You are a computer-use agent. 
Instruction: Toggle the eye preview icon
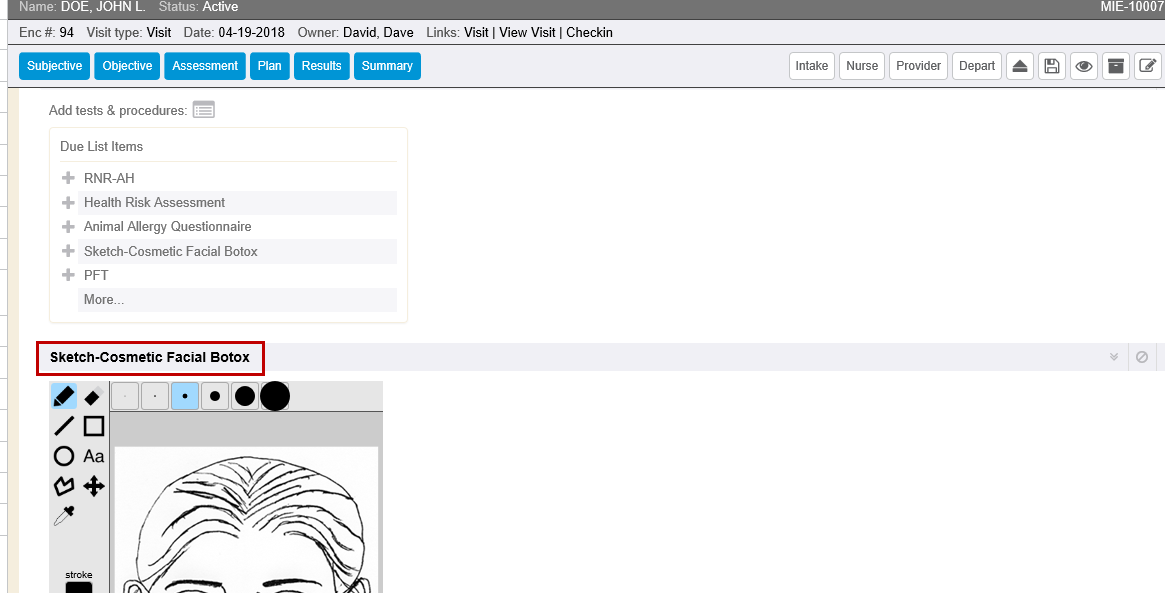click(1083, 66)
